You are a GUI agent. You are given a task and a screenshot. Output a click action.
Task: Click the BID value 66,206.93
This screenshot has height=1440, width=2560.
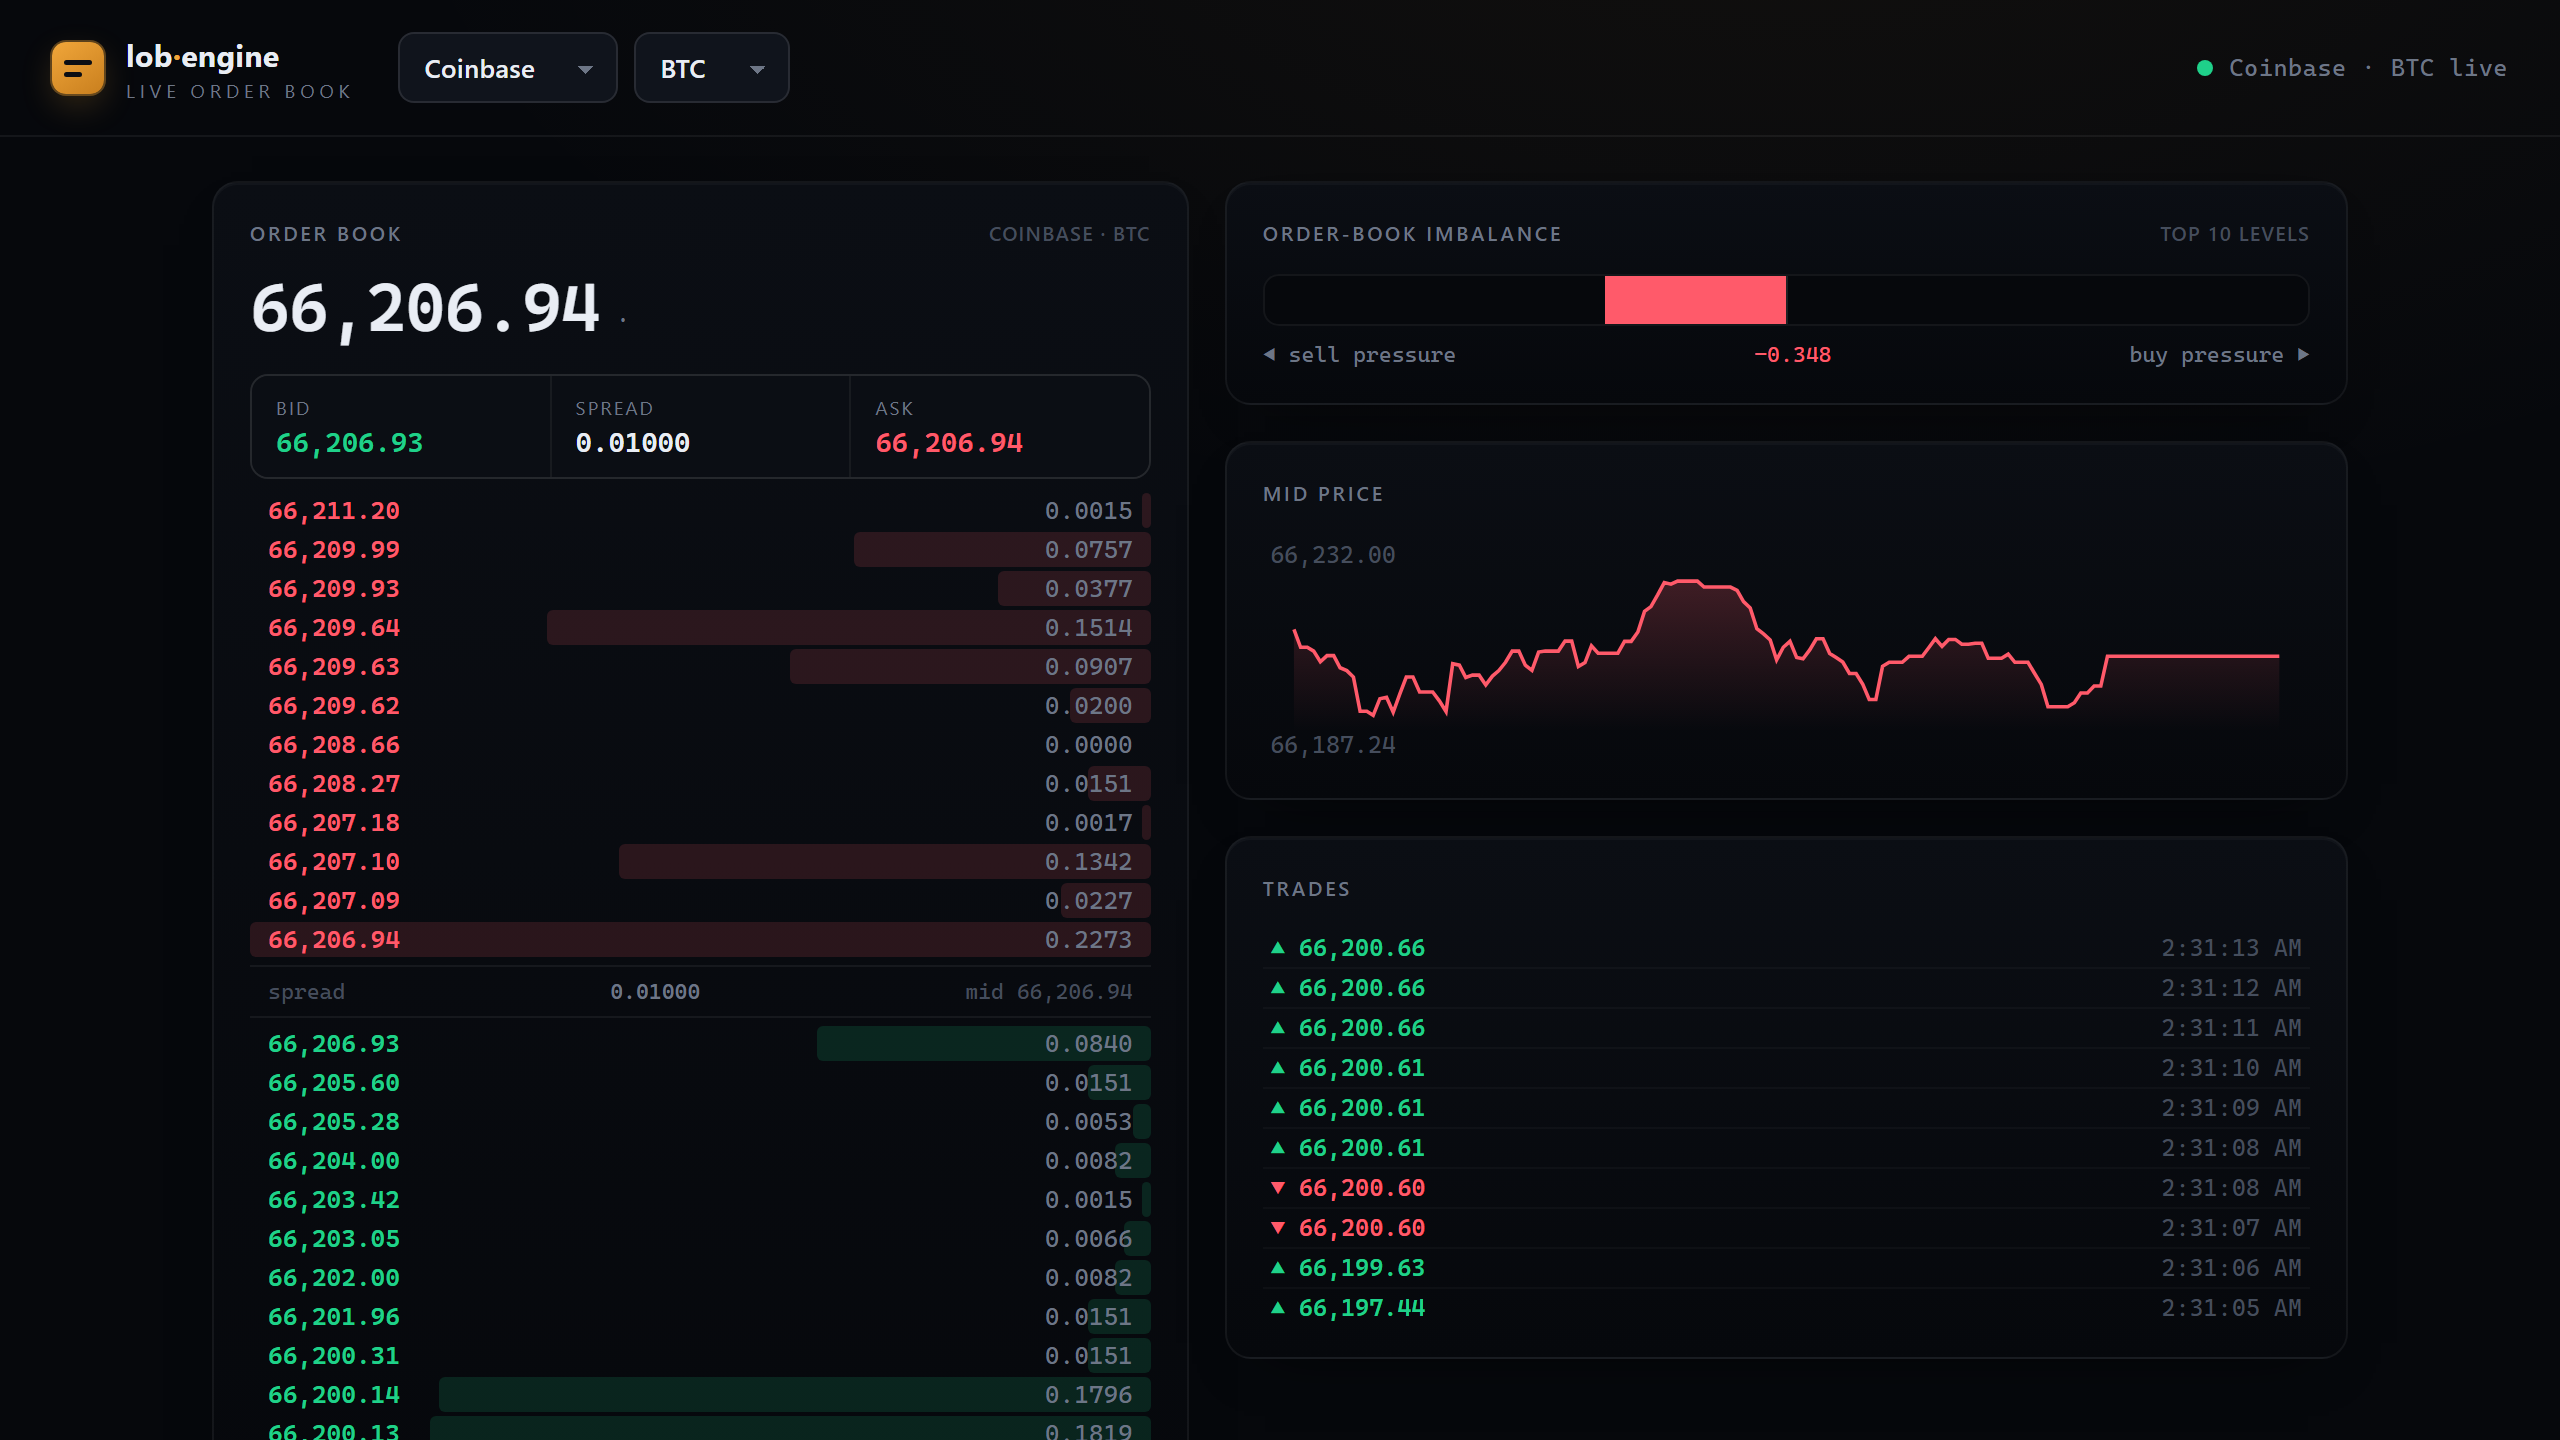[349, 443]
